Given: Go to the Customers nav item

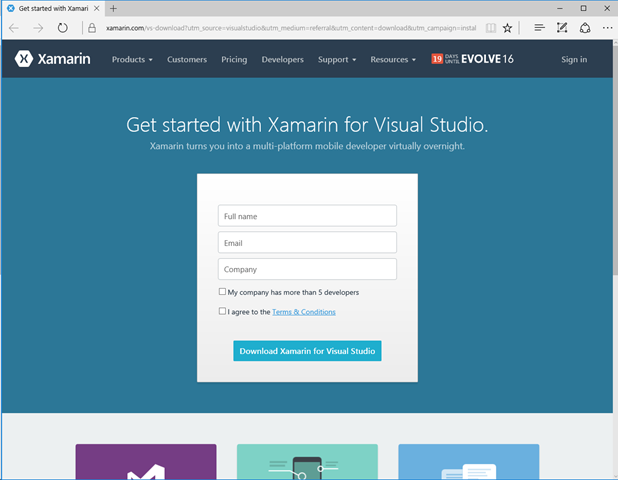Looking at the screenshot, I should [187, 60].
